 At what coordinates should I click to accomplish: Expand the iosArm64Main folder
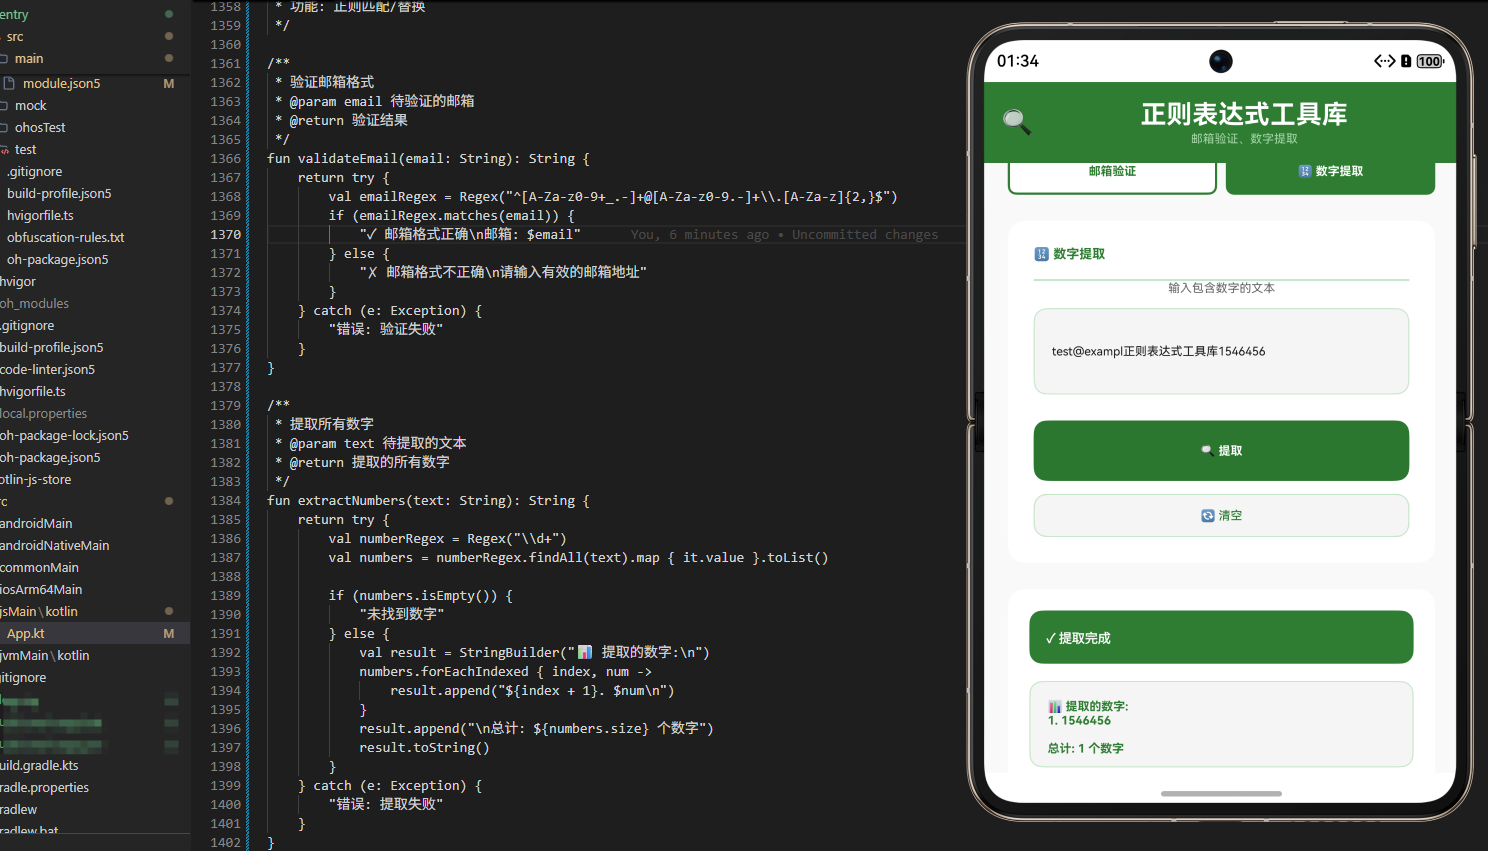[x=41, y=589]
